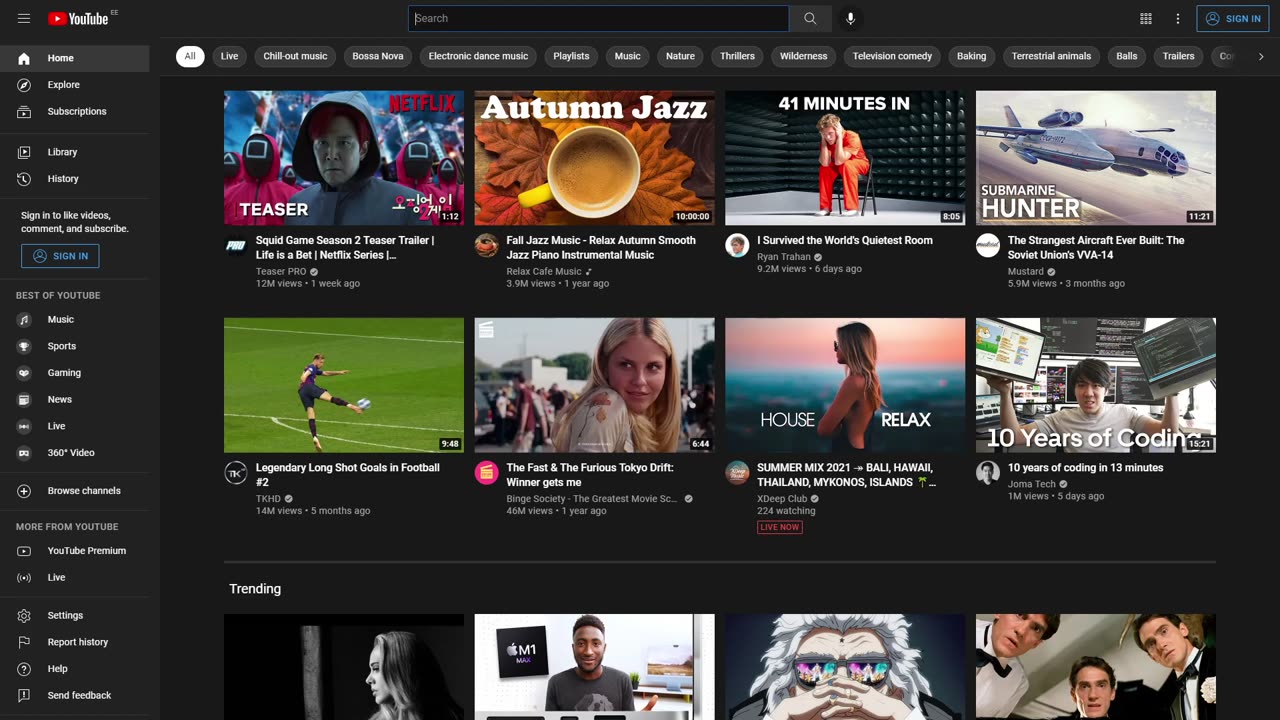
Task: Select the Chill-out music chip
Action: pyautogui.click(x=295, y=56)
